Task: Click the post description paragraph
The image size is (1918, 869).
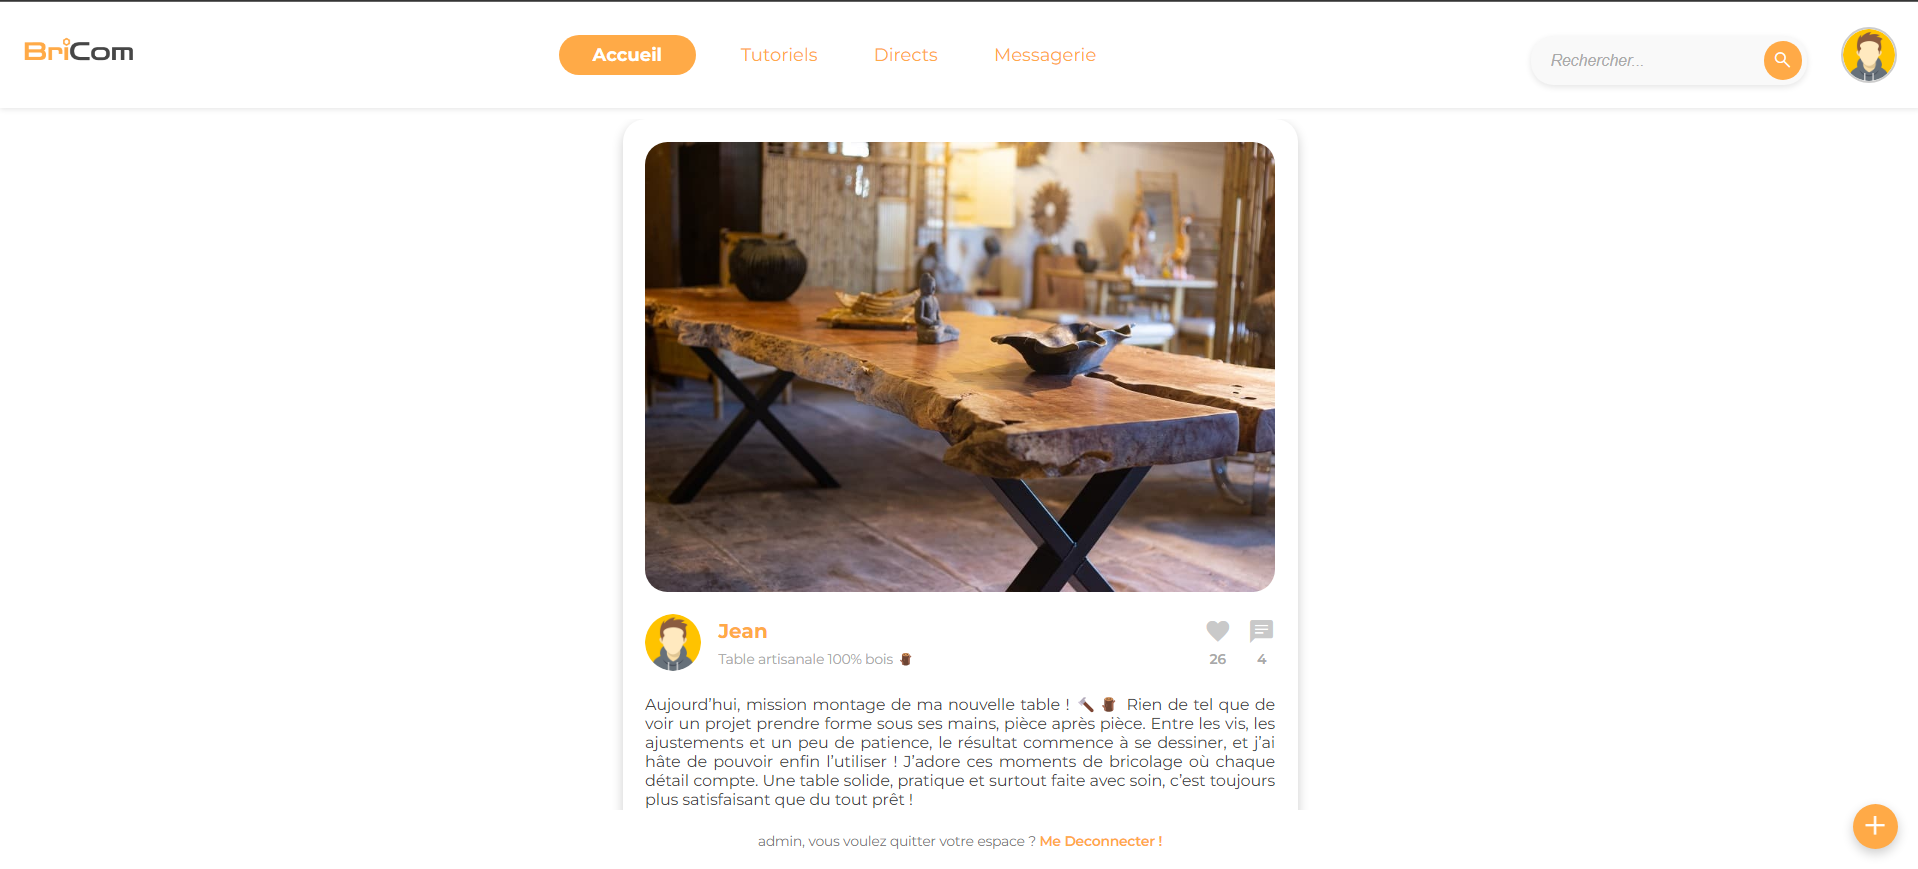Action: click(x=960, y=752)
